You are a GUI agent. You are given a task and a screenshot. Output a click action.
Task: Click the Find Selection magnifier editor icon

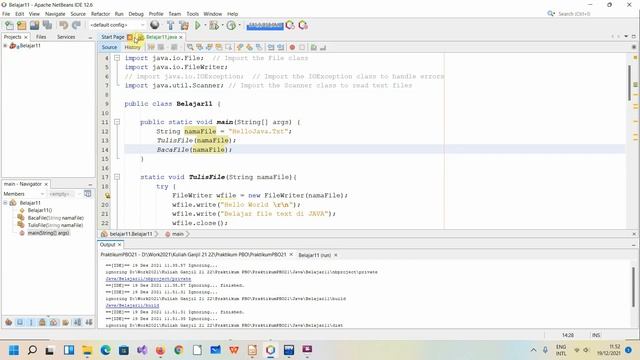click(x=190, y=47)
